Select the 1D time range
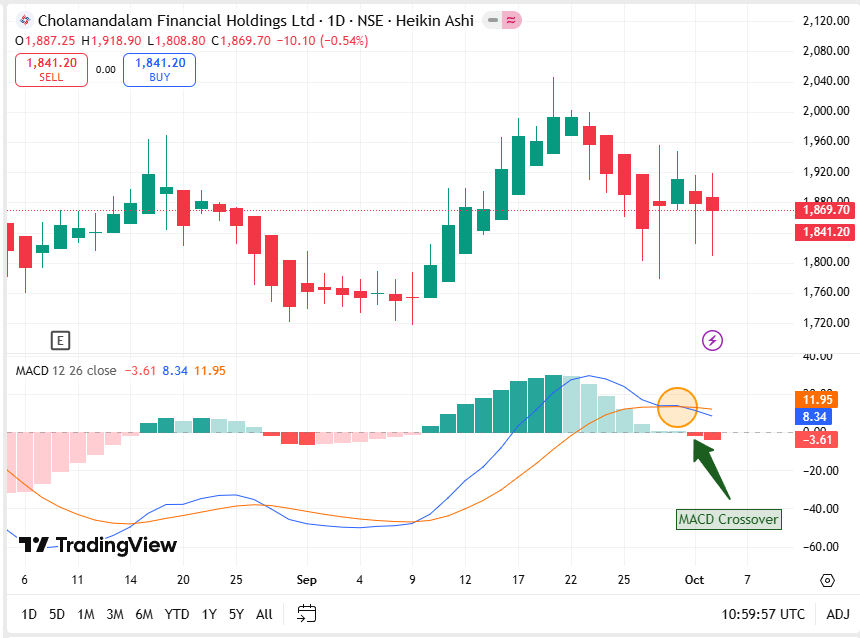 [x=29, y=614]
